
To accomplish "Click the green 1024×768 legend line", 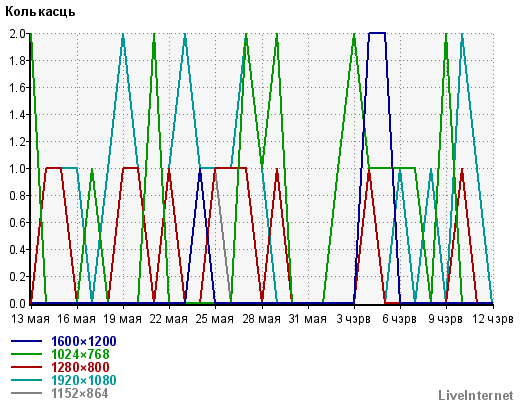I will (x=26, y=354).
